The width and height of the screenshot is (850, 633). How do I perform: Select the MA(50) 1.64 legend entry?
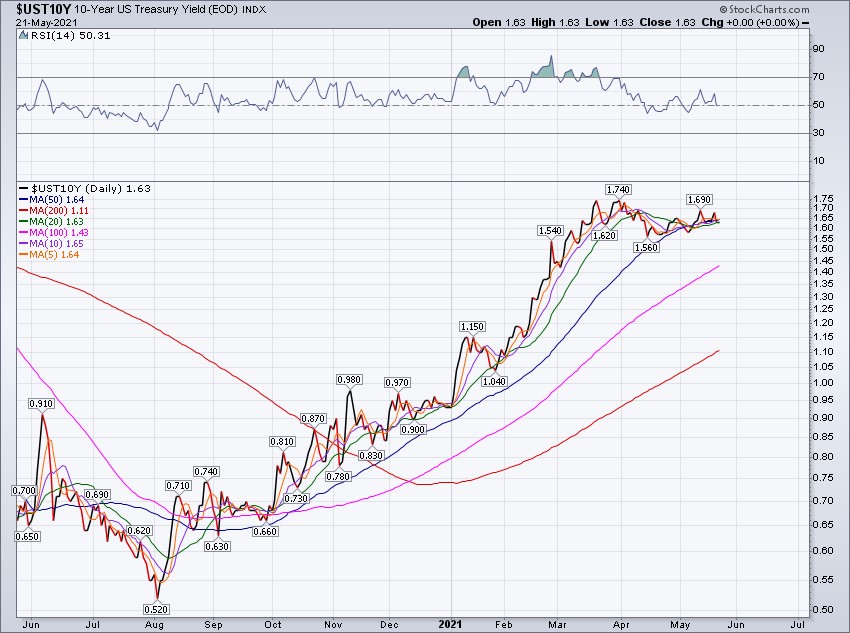(58, 199)
